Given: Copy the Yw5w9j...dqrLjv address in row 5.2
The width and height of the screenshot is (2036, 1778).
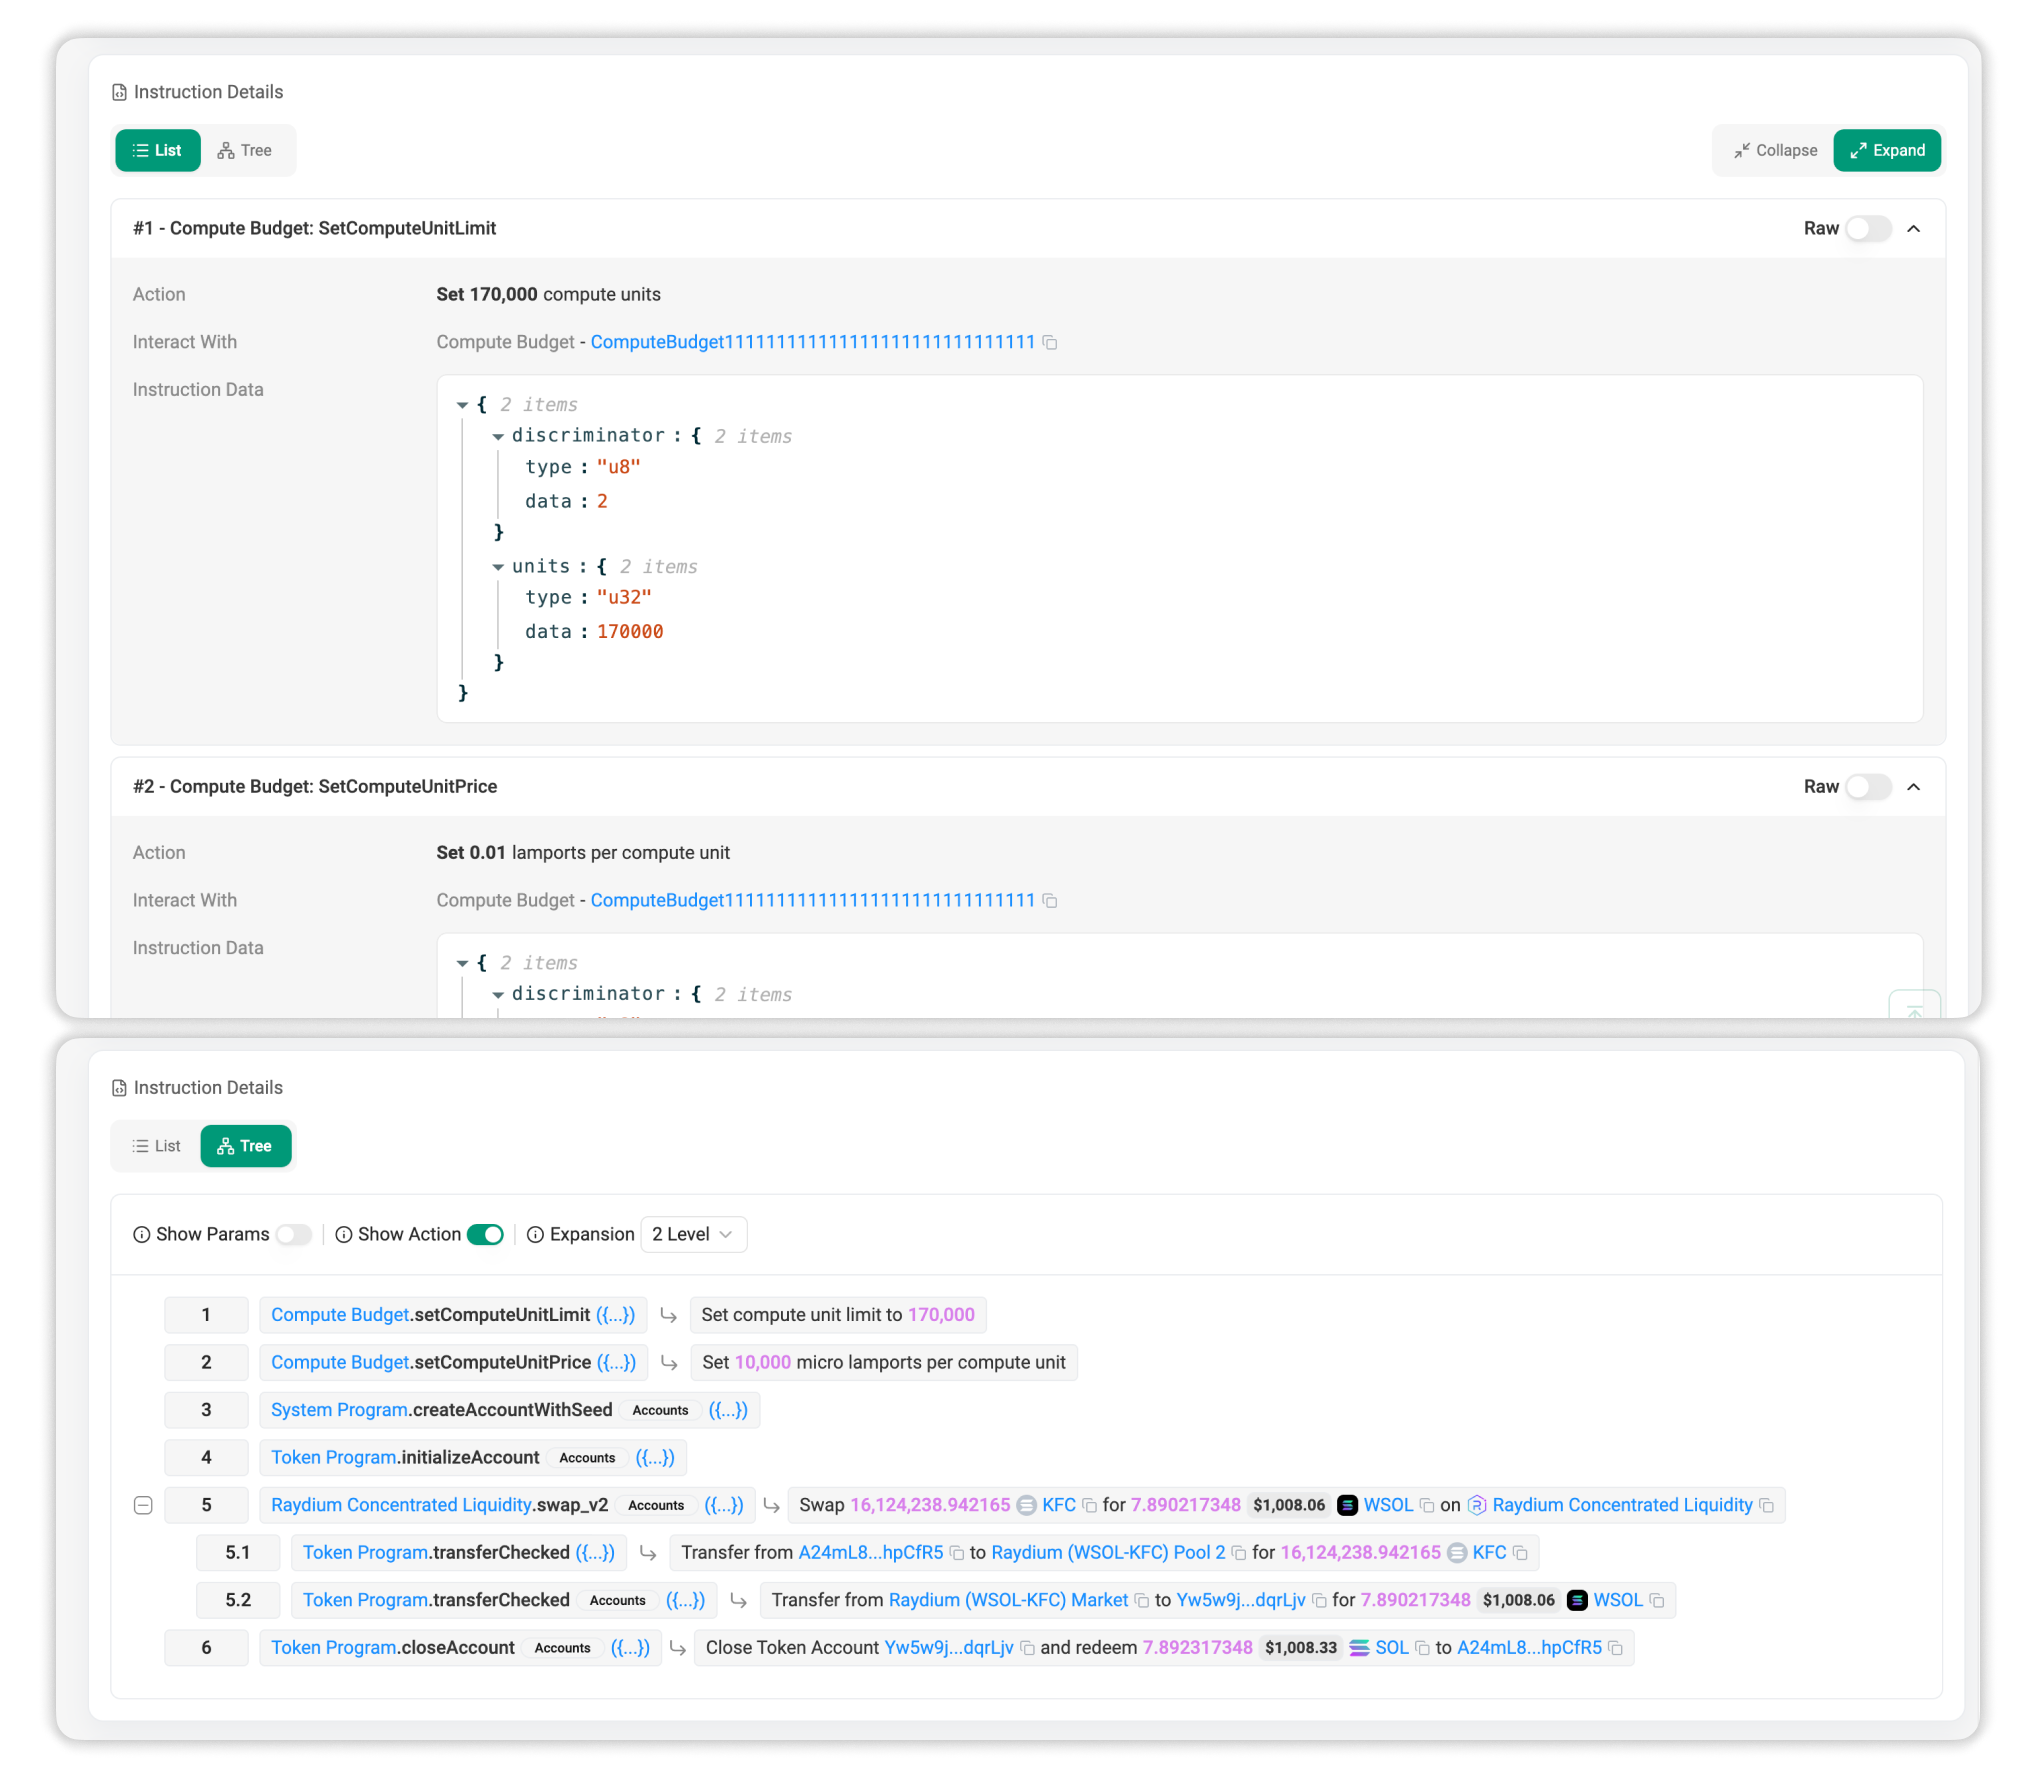Looking at the screenshot, I should 1317,1600.
